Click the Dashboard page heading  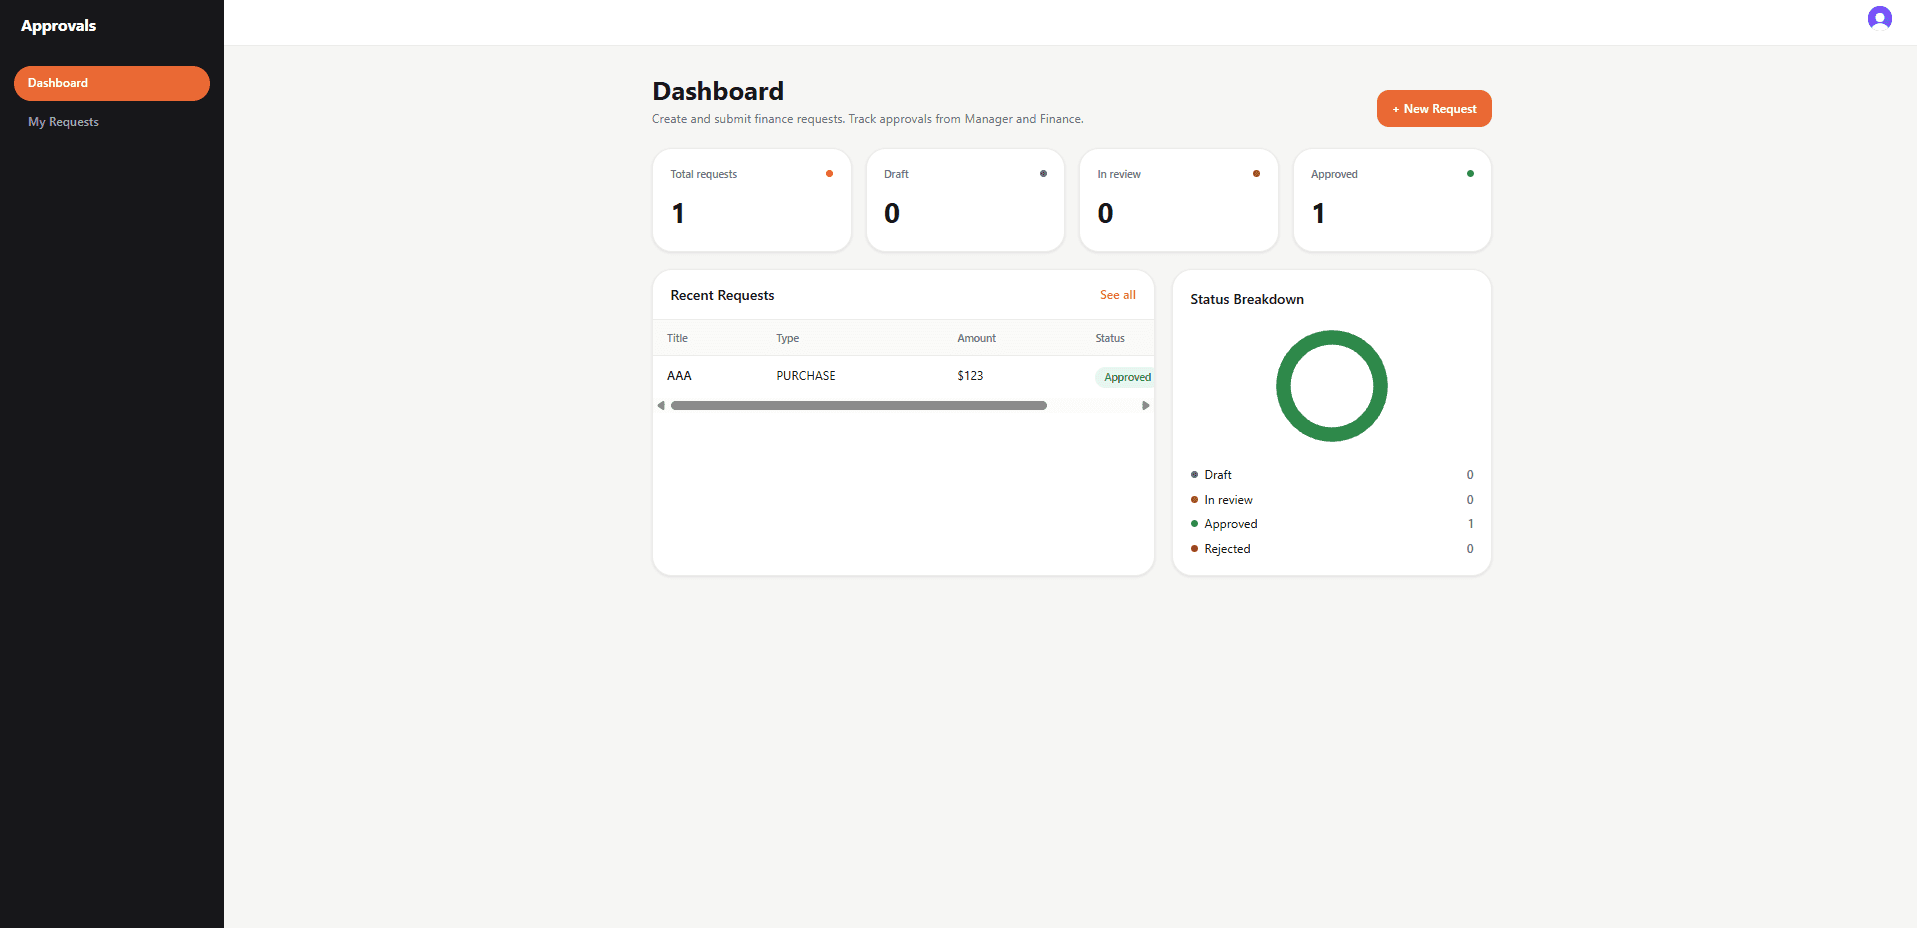(718, 91)
